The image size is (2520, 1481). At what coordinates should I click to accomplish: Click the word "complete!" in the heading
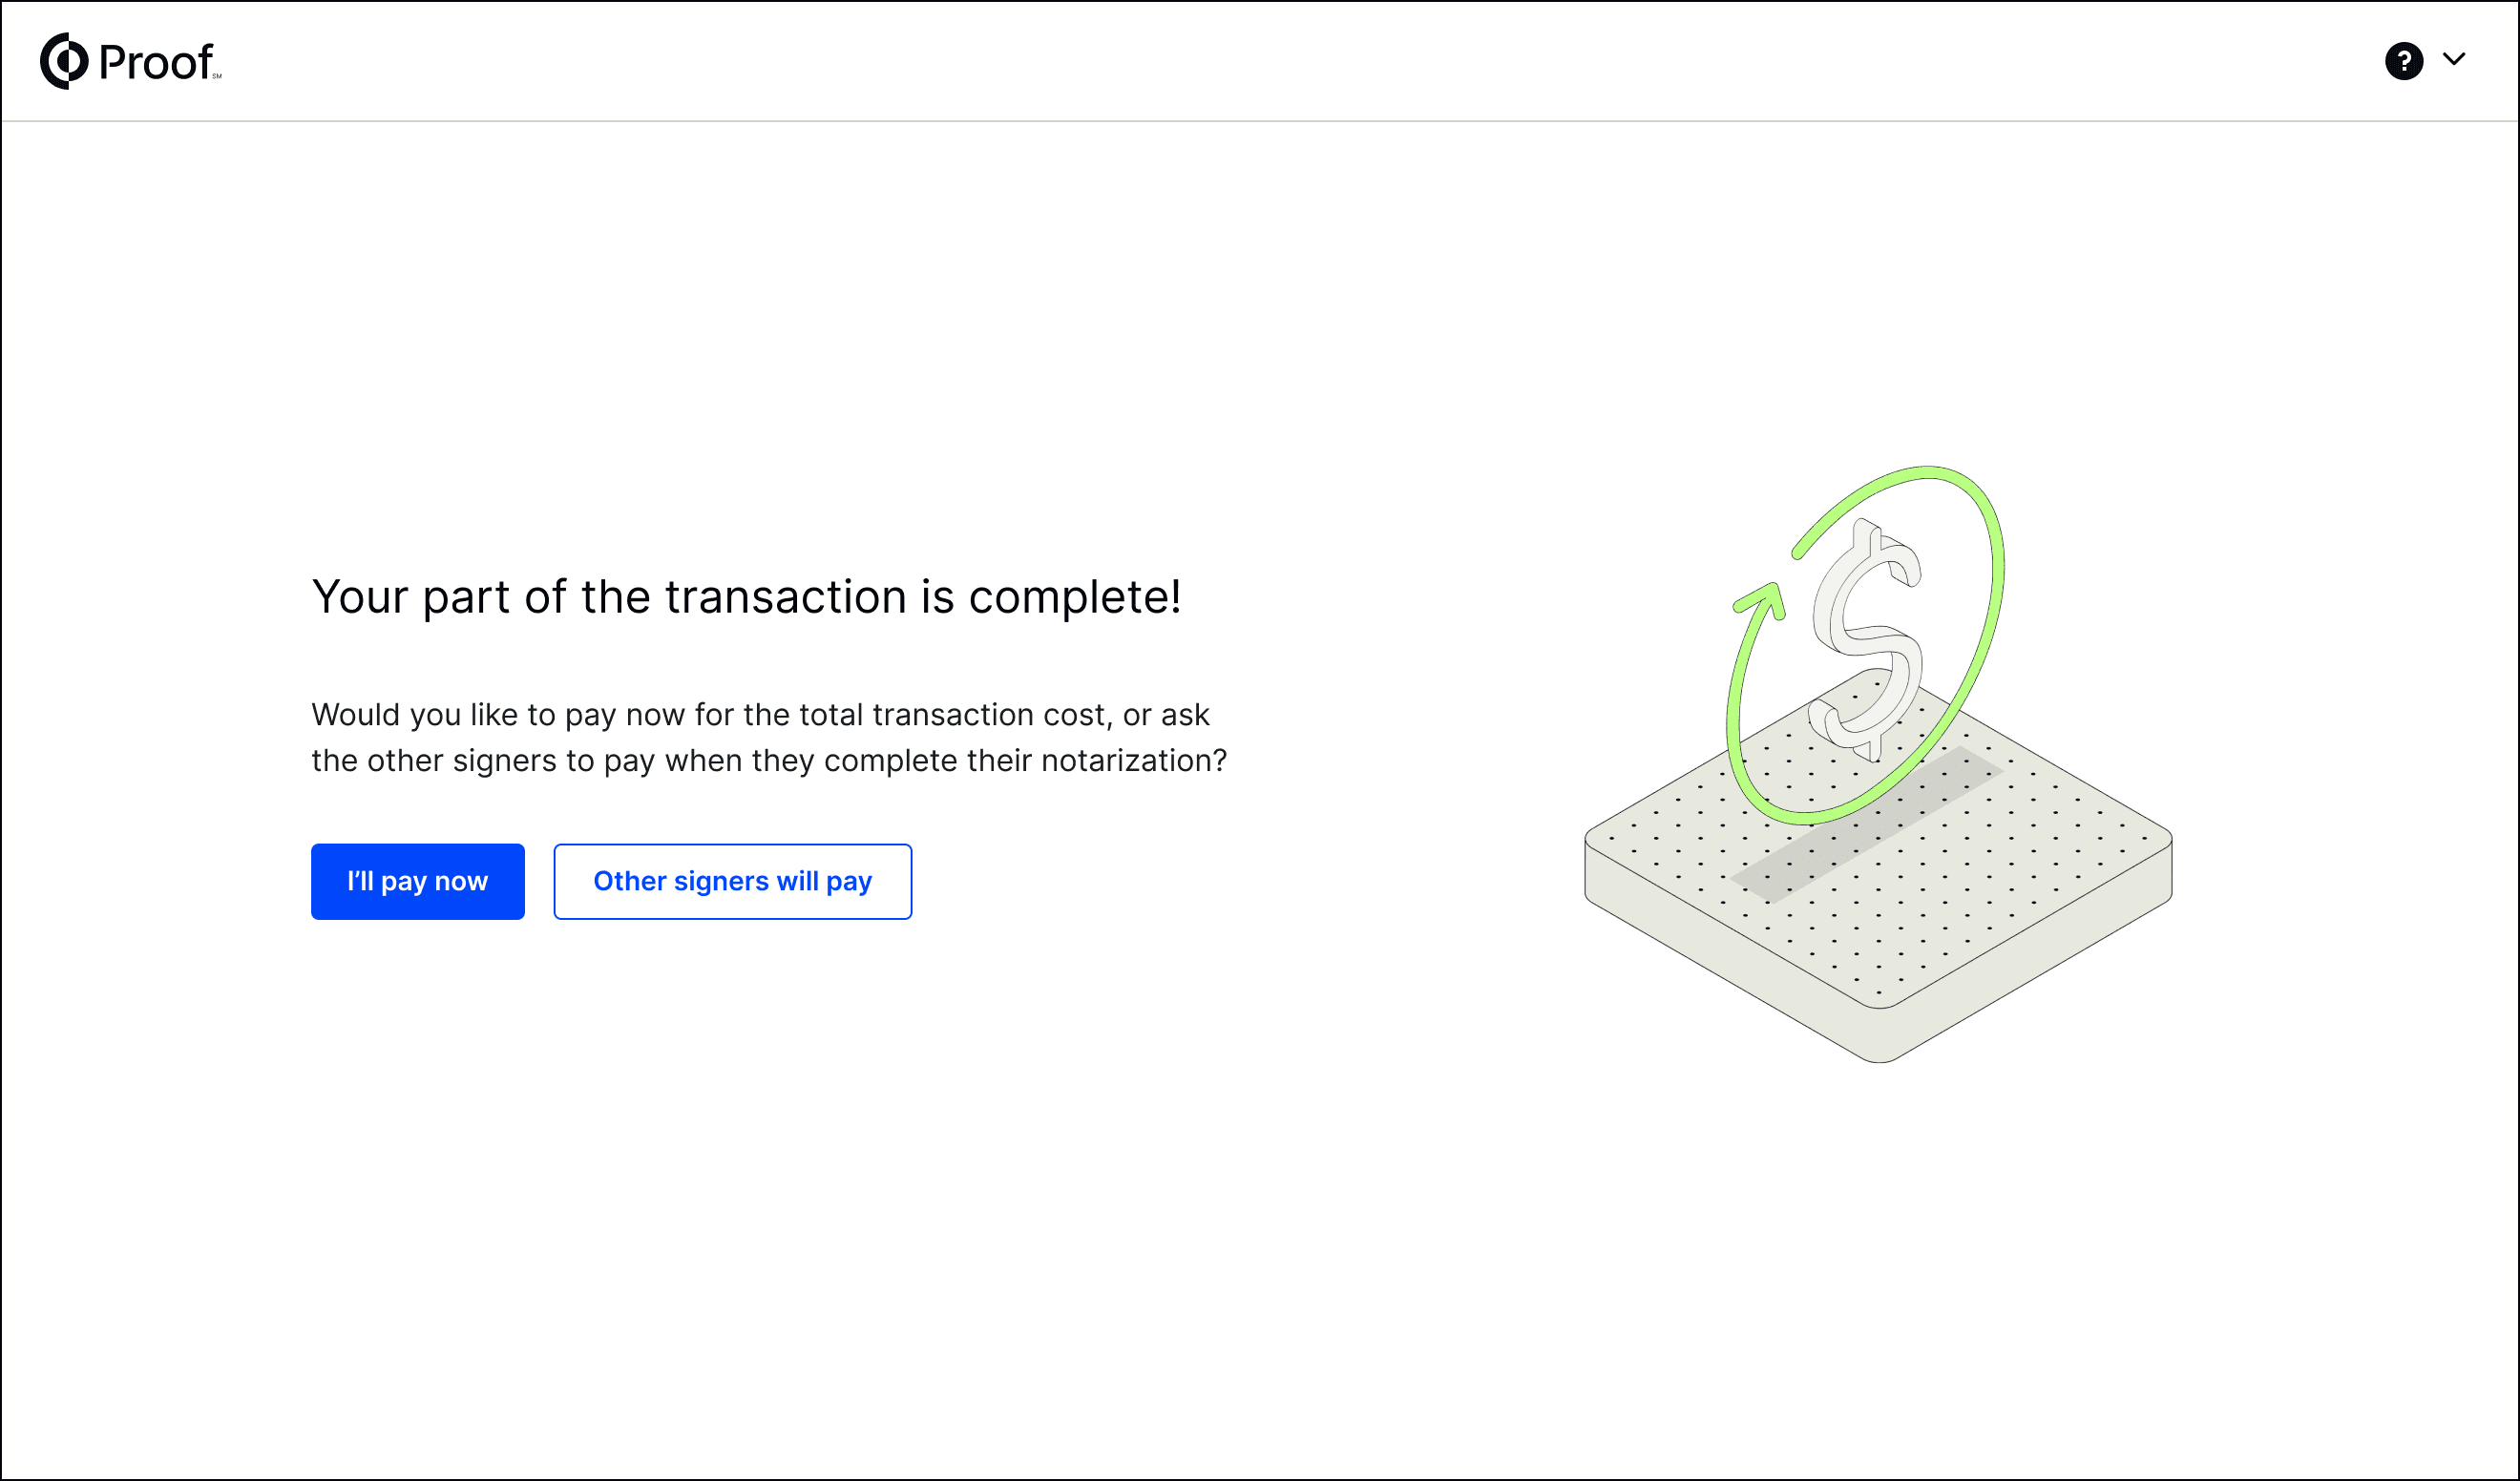(x=1075, y=597)
